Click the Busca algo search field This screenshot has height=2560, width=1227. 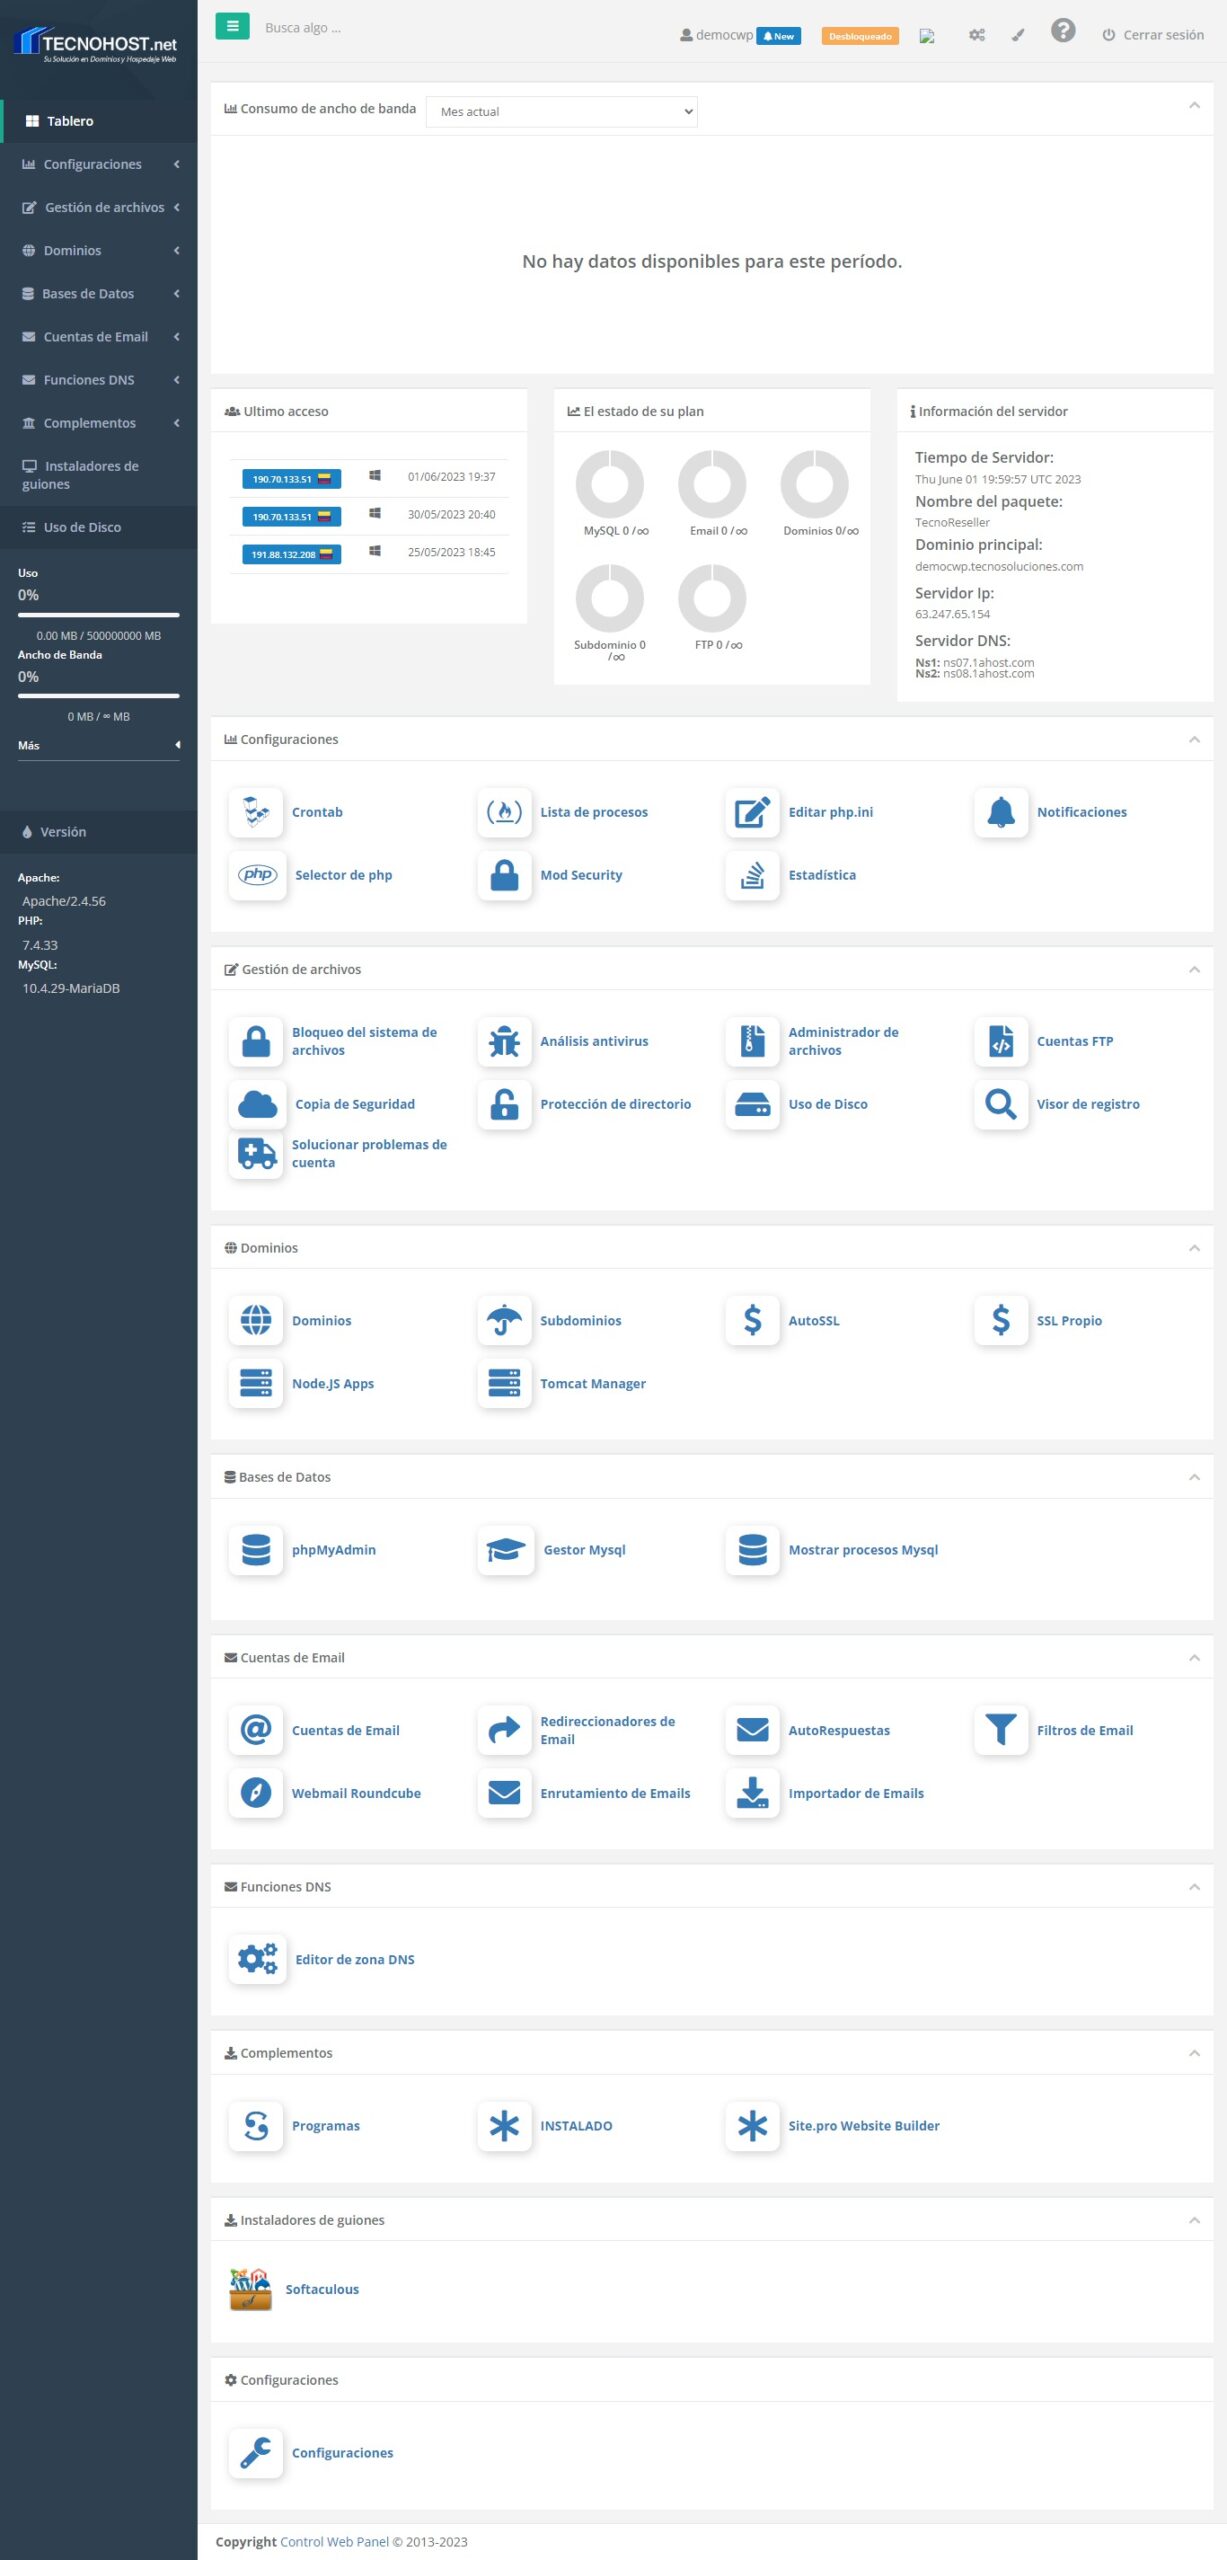[x=400, y=28]
